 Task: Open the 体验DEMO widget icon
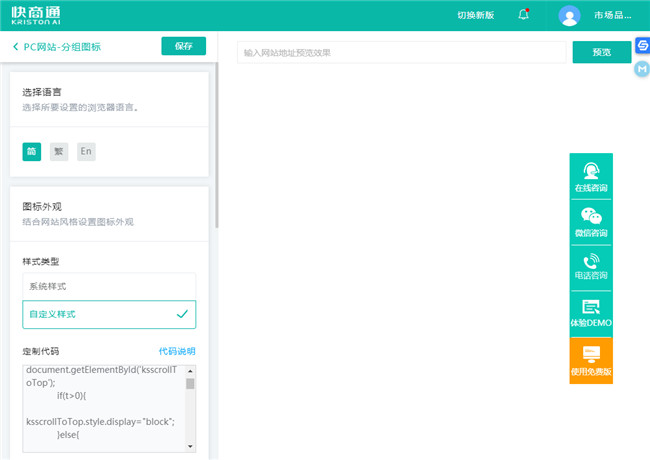click(x=591, y=308)
